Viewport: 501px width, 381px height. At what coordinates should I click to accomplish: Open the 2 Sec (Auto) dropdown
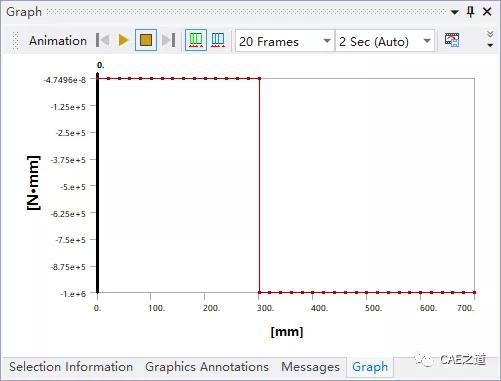[x=385, y=41]
